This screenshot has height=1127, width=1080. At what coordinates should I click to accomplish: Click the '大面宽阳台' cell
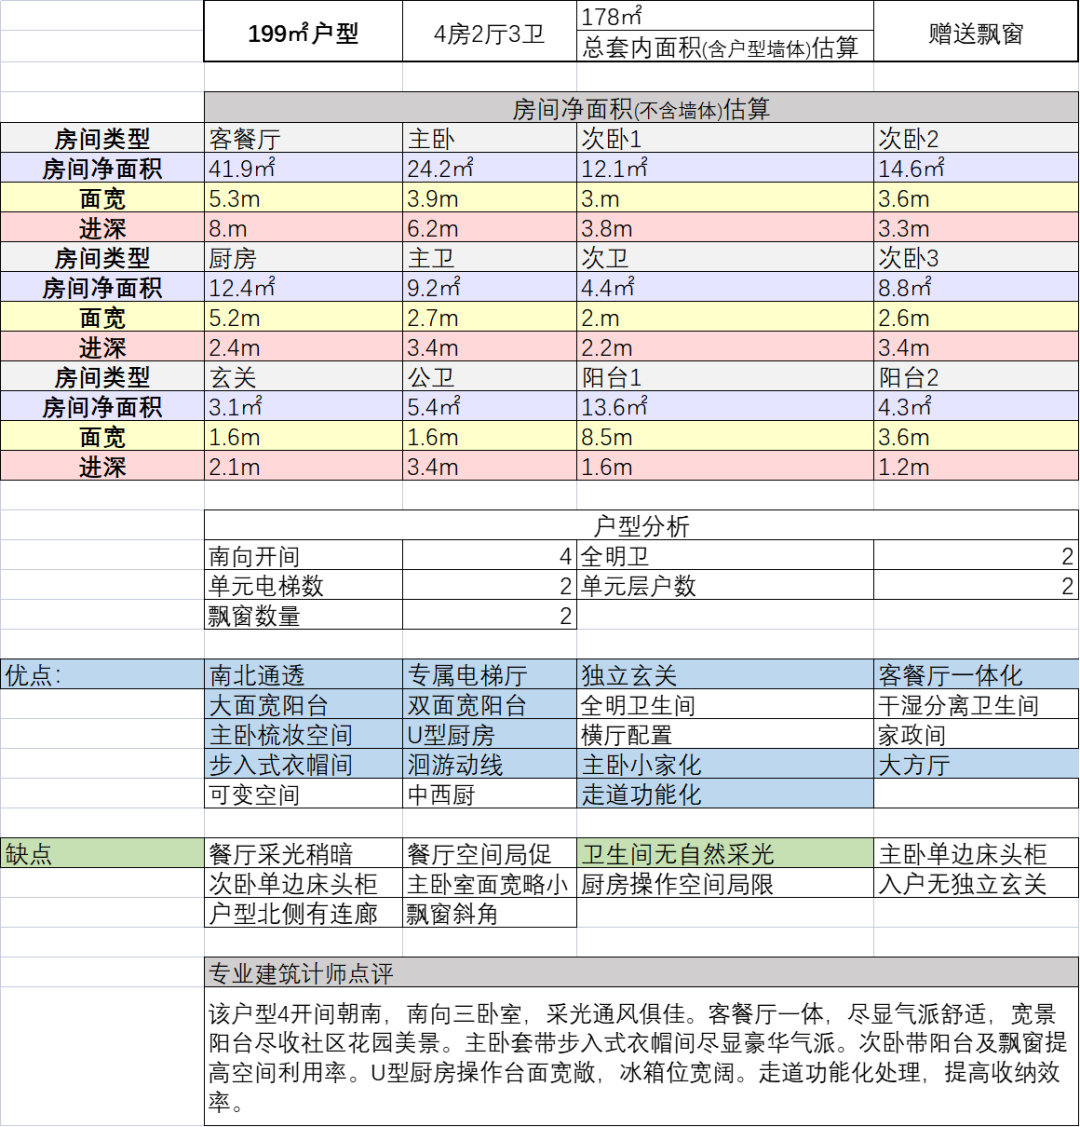pyautogui.click(x=303, y=704)
